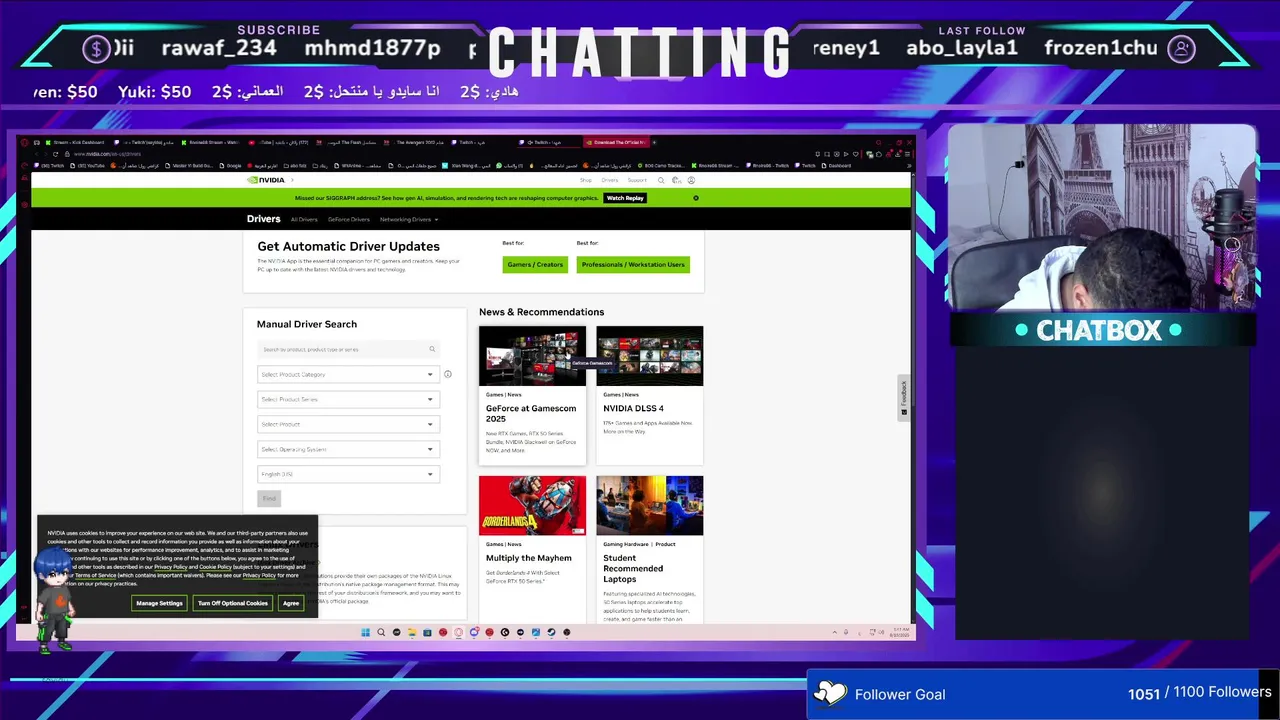Image resolution: width=1280 pixels, height=720 pixels.
Task: Expand the Select Product Category dropdown
Action: point(347,374)
